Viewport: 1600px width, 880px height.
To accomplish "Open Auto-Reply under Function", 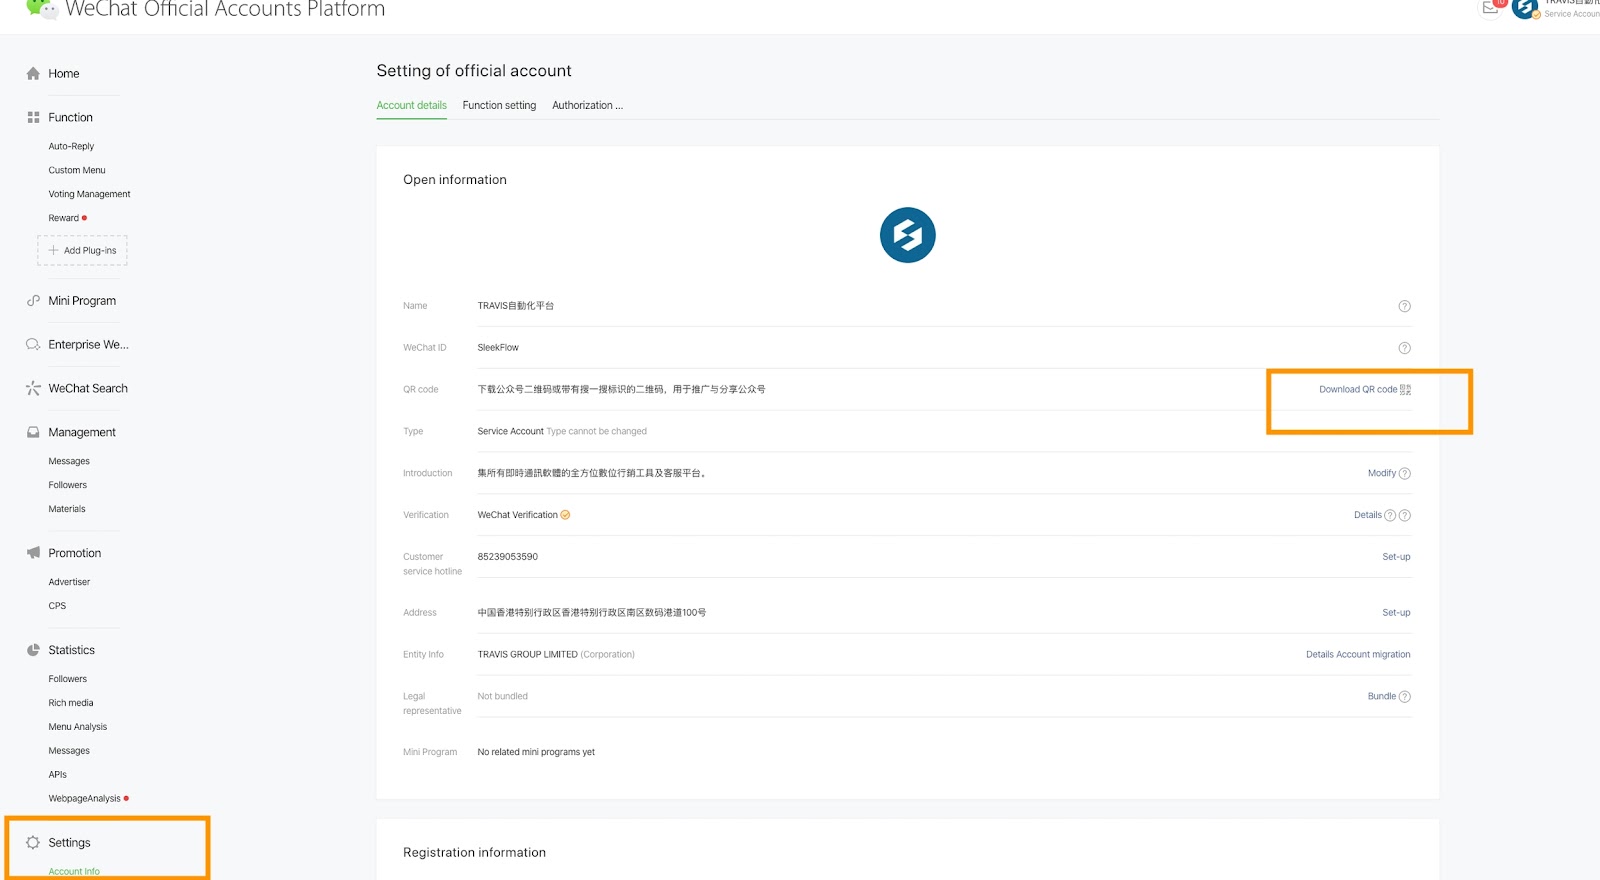I will 71,146.
